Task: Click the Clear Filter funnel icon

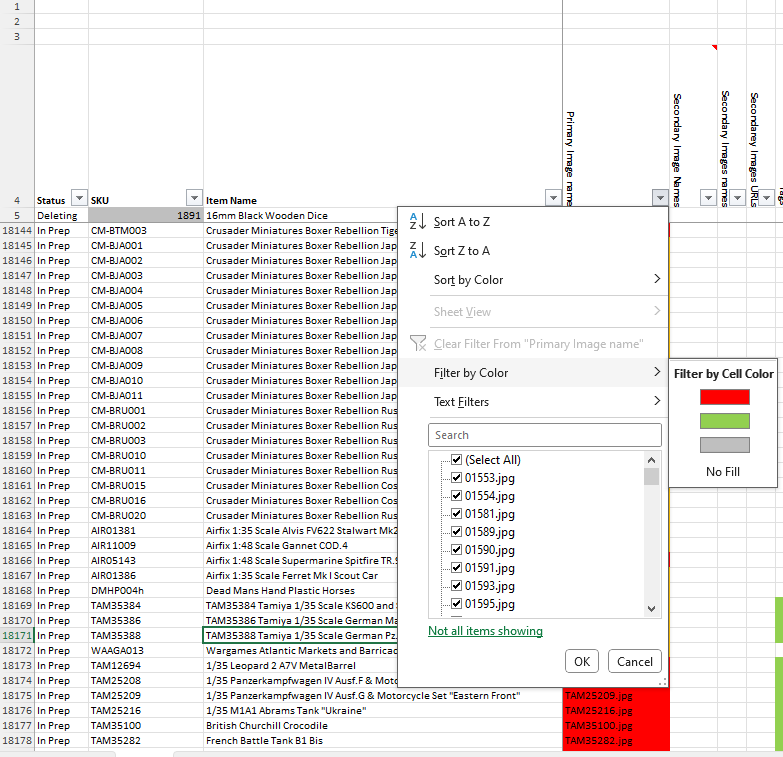Action: pyautogui.click(x=418, y=344)
